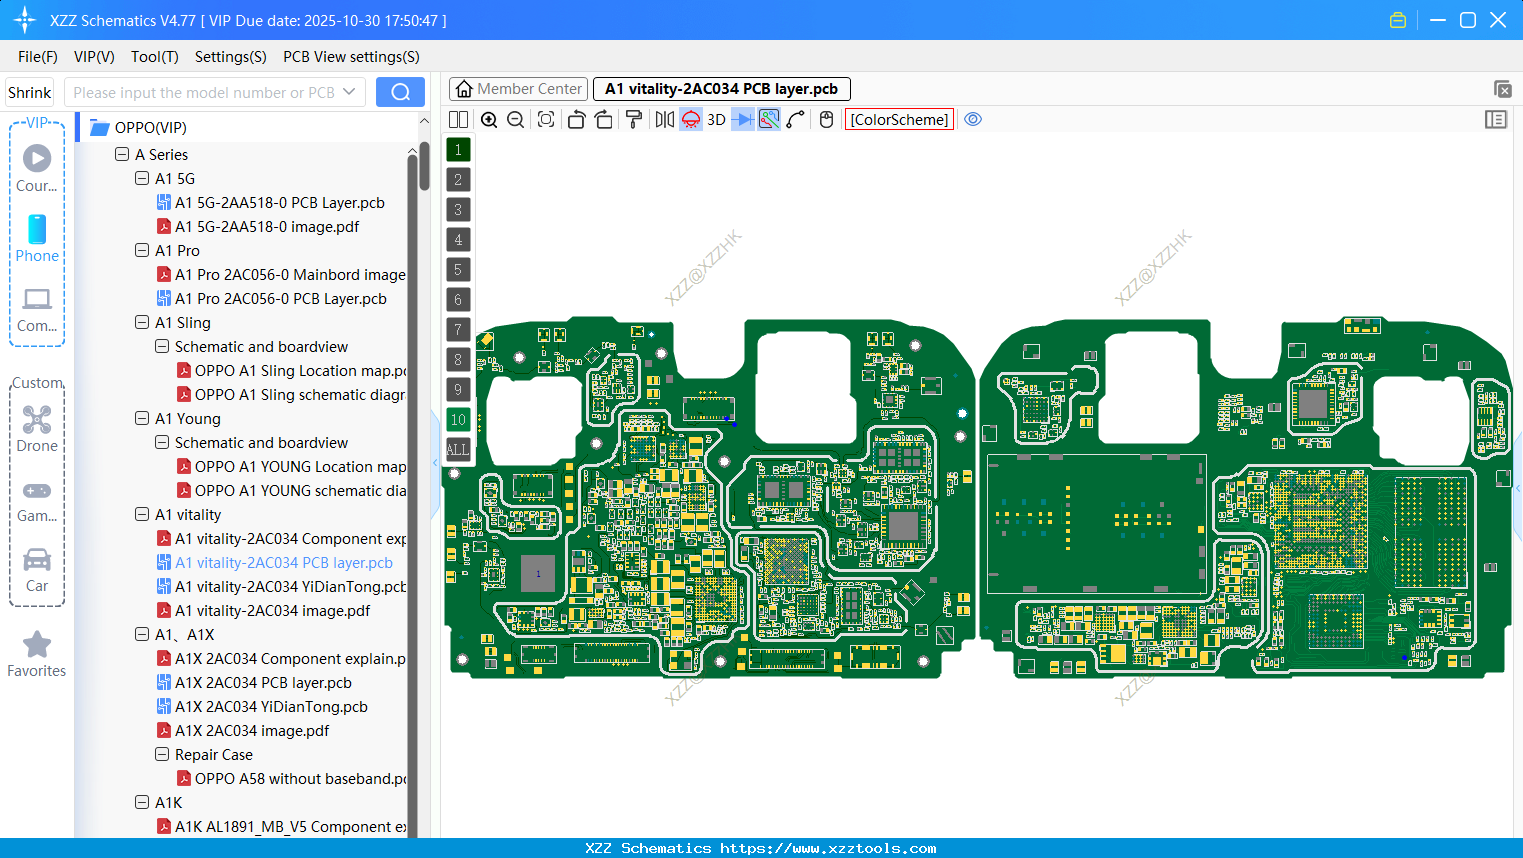Zoom in on the PCB view
This screenshot has width=1523, height=858.
point(489,119)
